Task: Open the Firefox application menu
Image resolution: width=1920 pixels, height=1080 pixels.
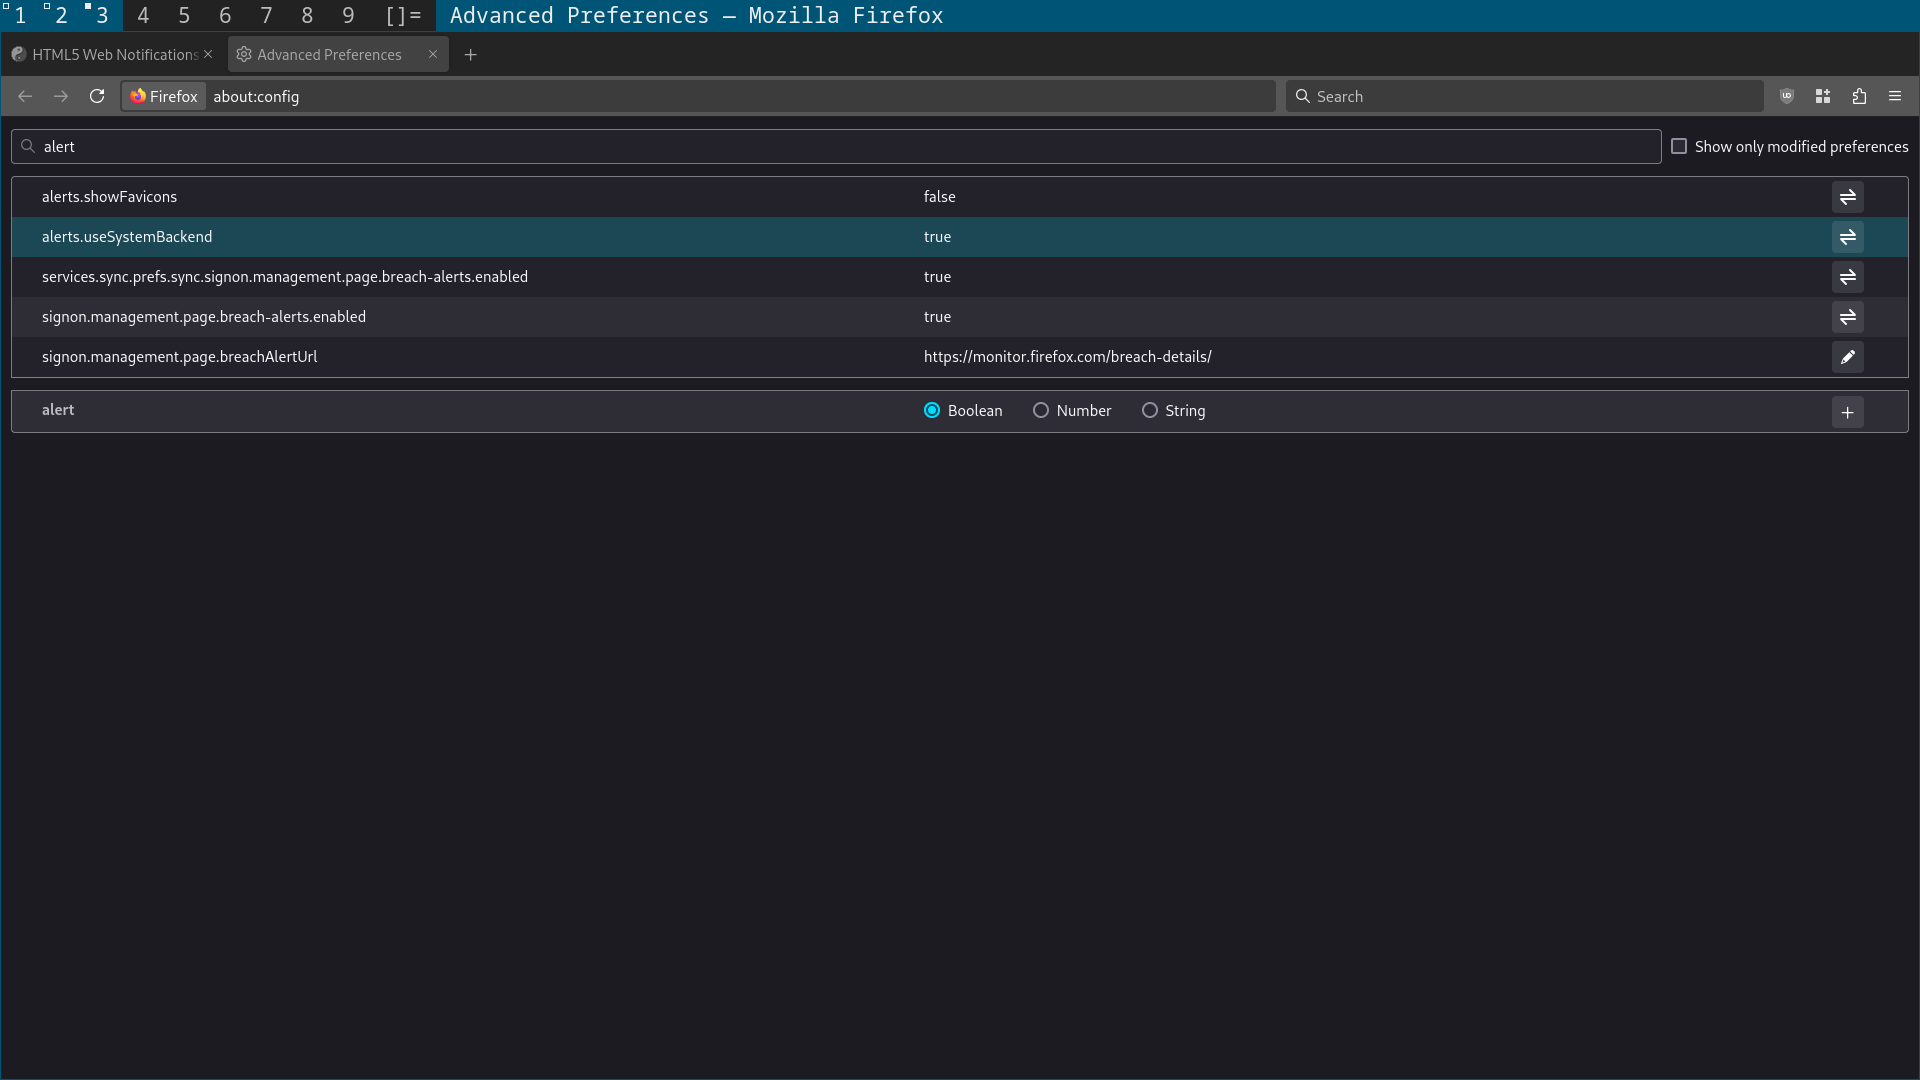Action: coord(1894,96)
